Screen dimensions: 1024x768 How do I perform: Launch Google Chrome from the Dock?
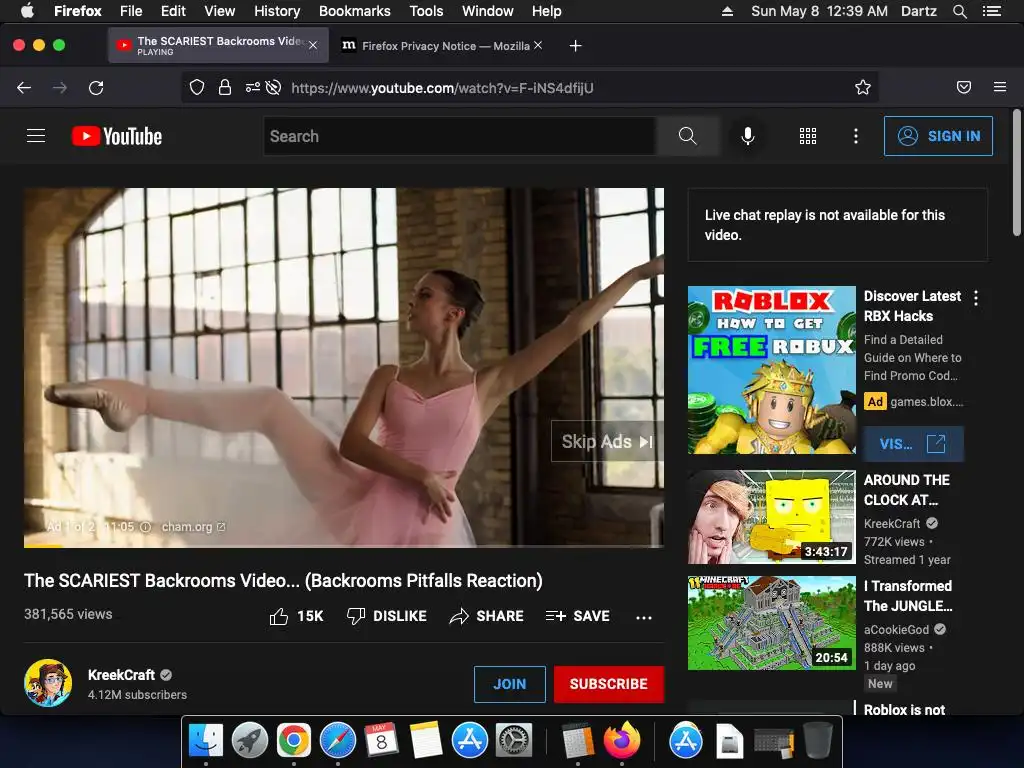pyautogui.click(x=293, y=741)
